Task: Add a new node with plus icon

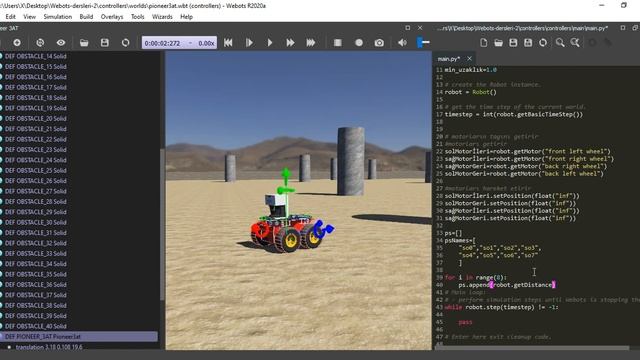Action: click(x=17, y=42)
